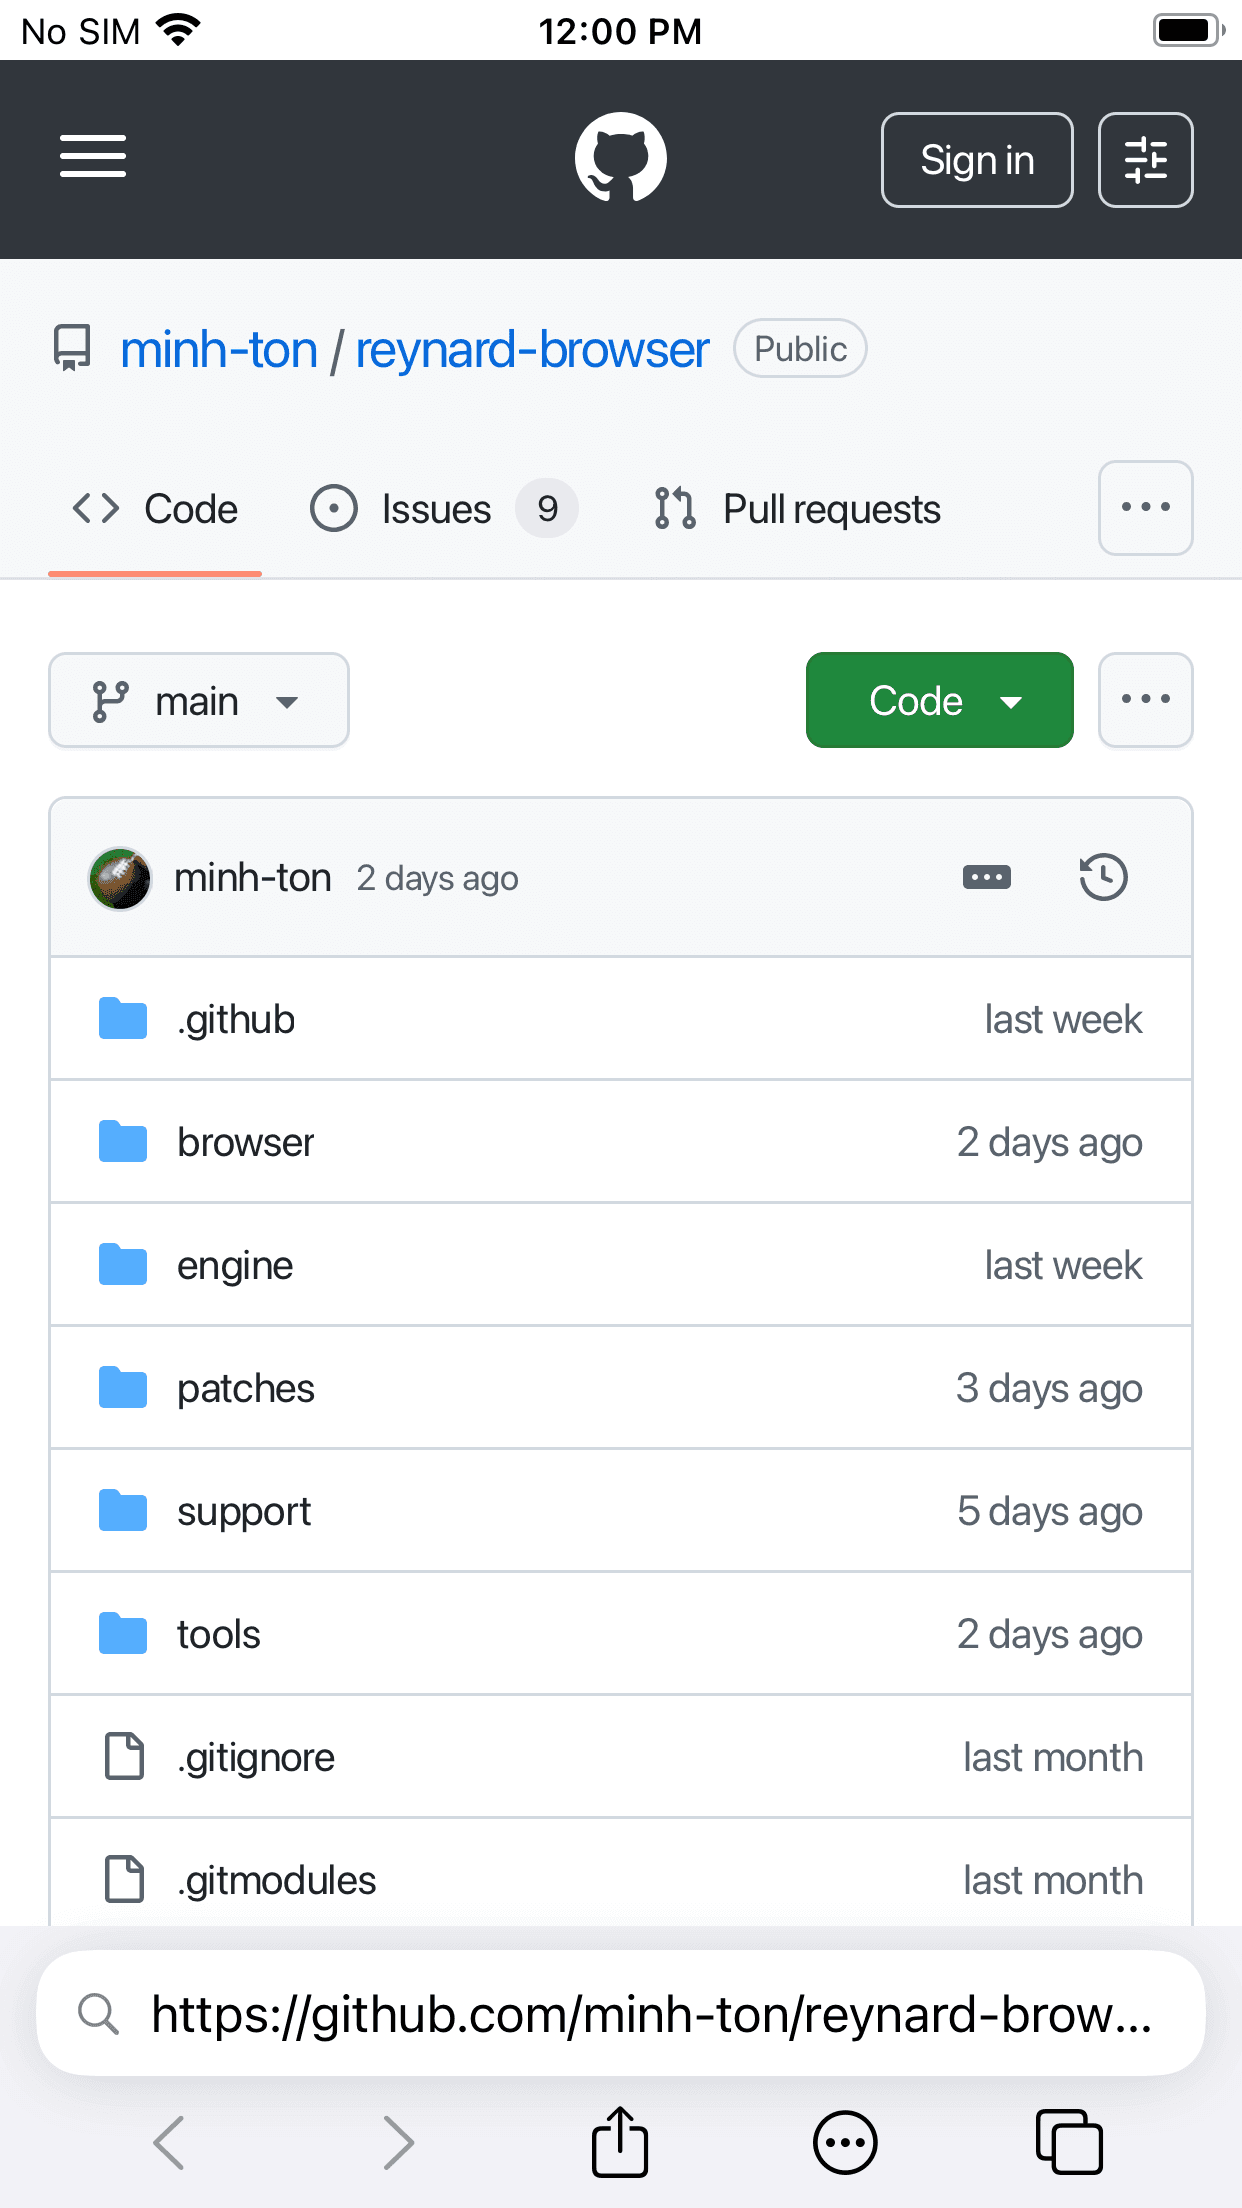1242x2208 pixels.
Task: Tap the browser share icon
Action: tap(620, 2142)
